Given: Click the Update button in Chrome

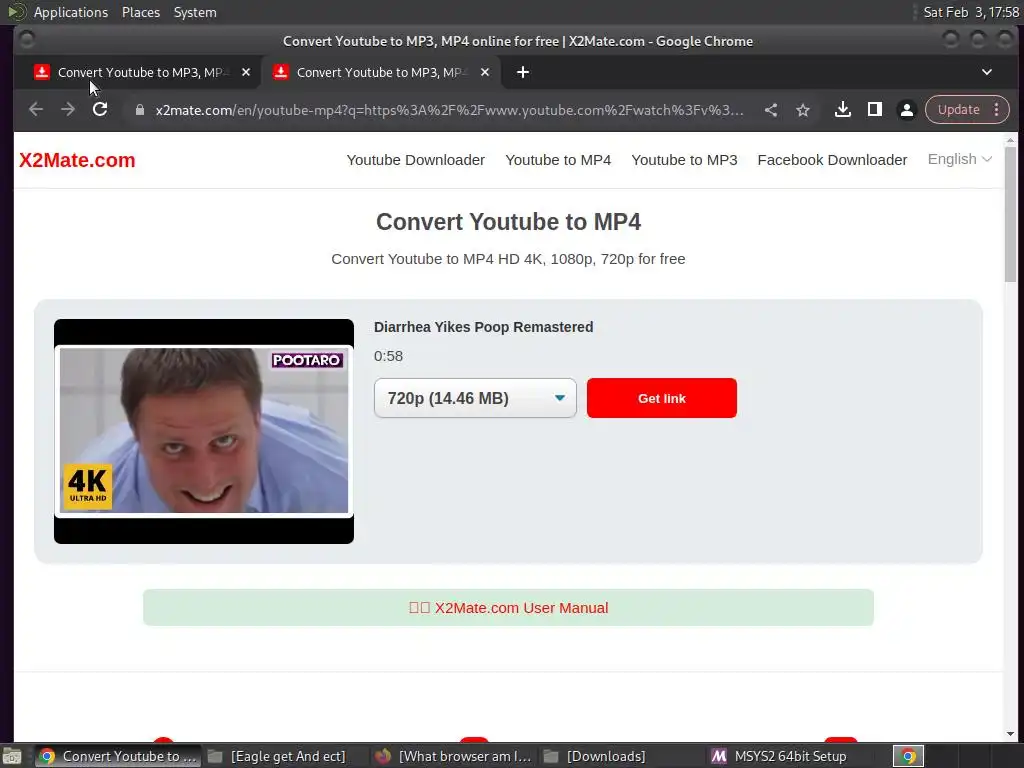Looking at the screenshot, I should pyautogui.click(x=959, y=110).
